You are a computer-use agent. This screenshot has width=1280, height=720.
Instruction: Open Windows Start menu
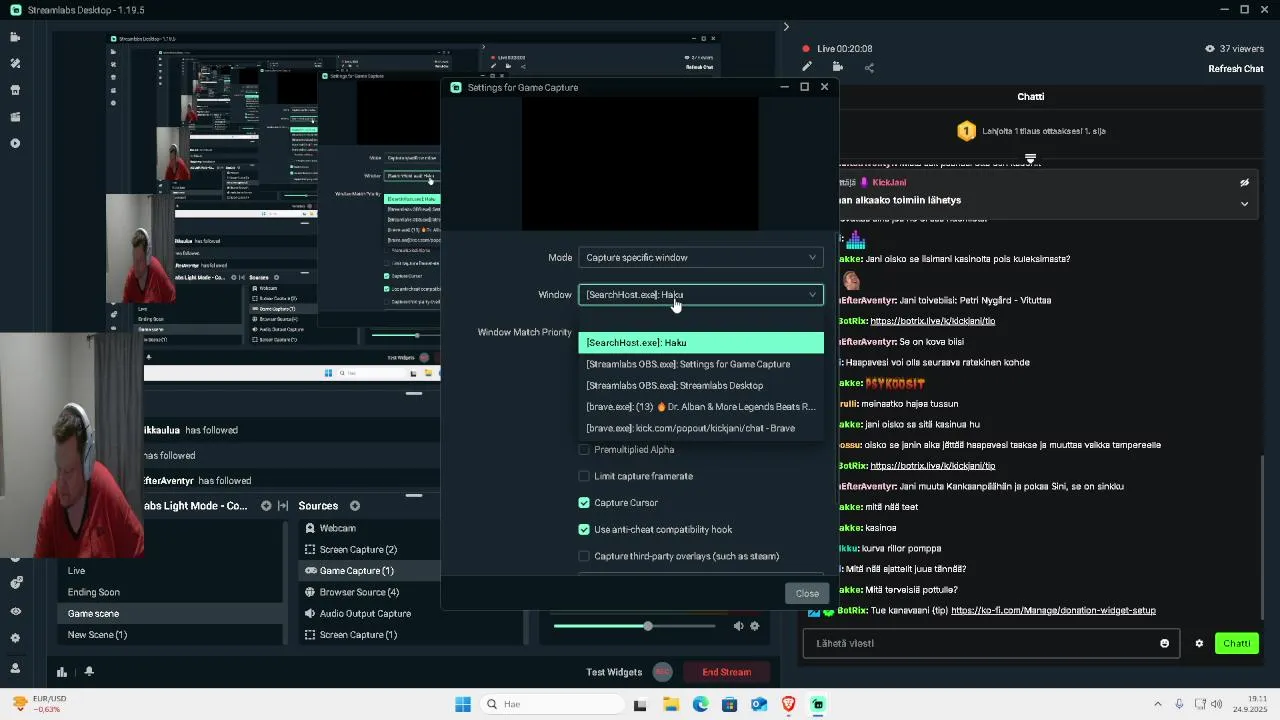click(463, 704)
